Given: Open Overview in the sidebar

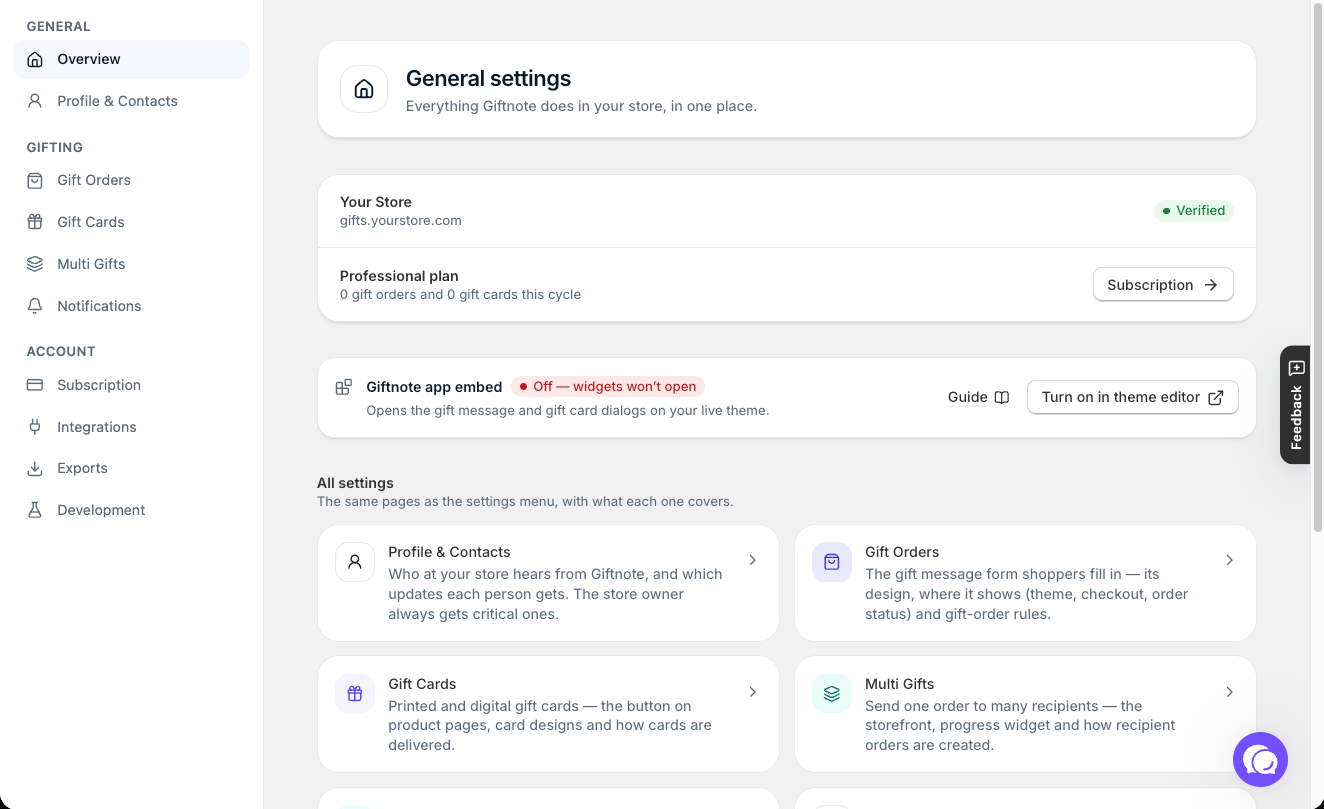Looking at the screenshot, I should 131,59.
